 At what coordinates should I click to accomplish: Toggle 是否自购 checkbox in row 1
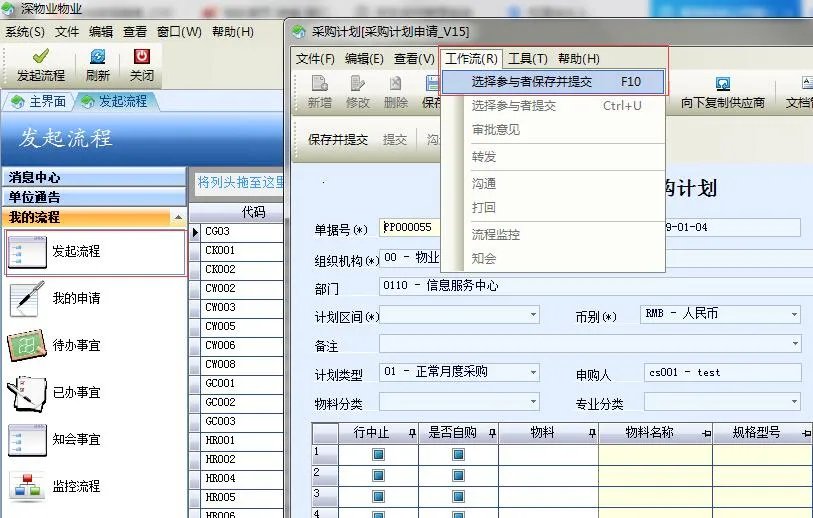(458, 455)
